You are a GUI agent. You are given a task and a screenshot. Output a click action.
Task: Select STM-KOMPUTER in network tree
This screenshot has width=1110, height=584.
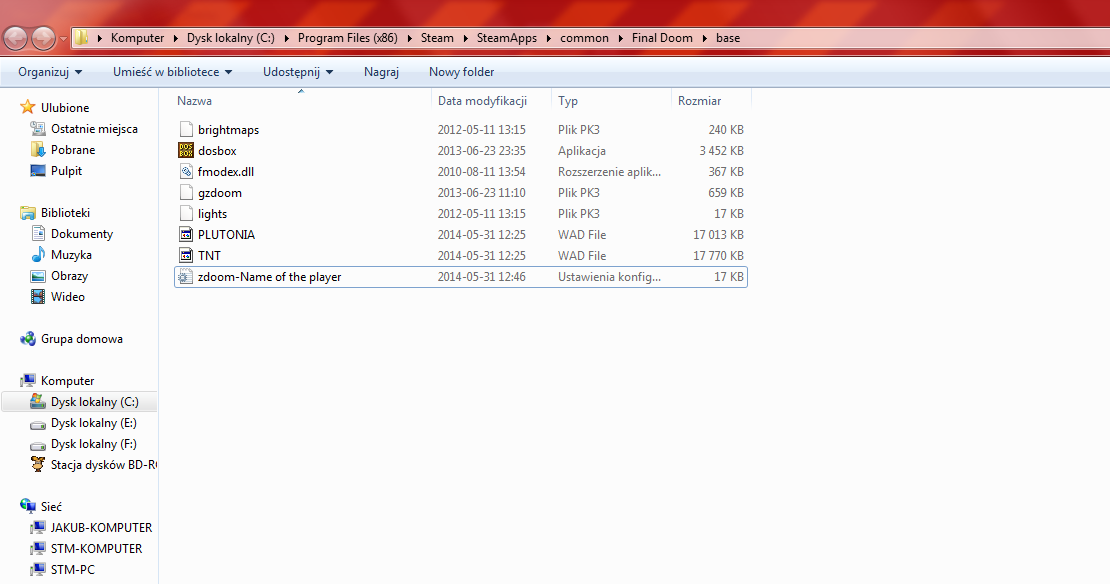click(x=96, y=549)
